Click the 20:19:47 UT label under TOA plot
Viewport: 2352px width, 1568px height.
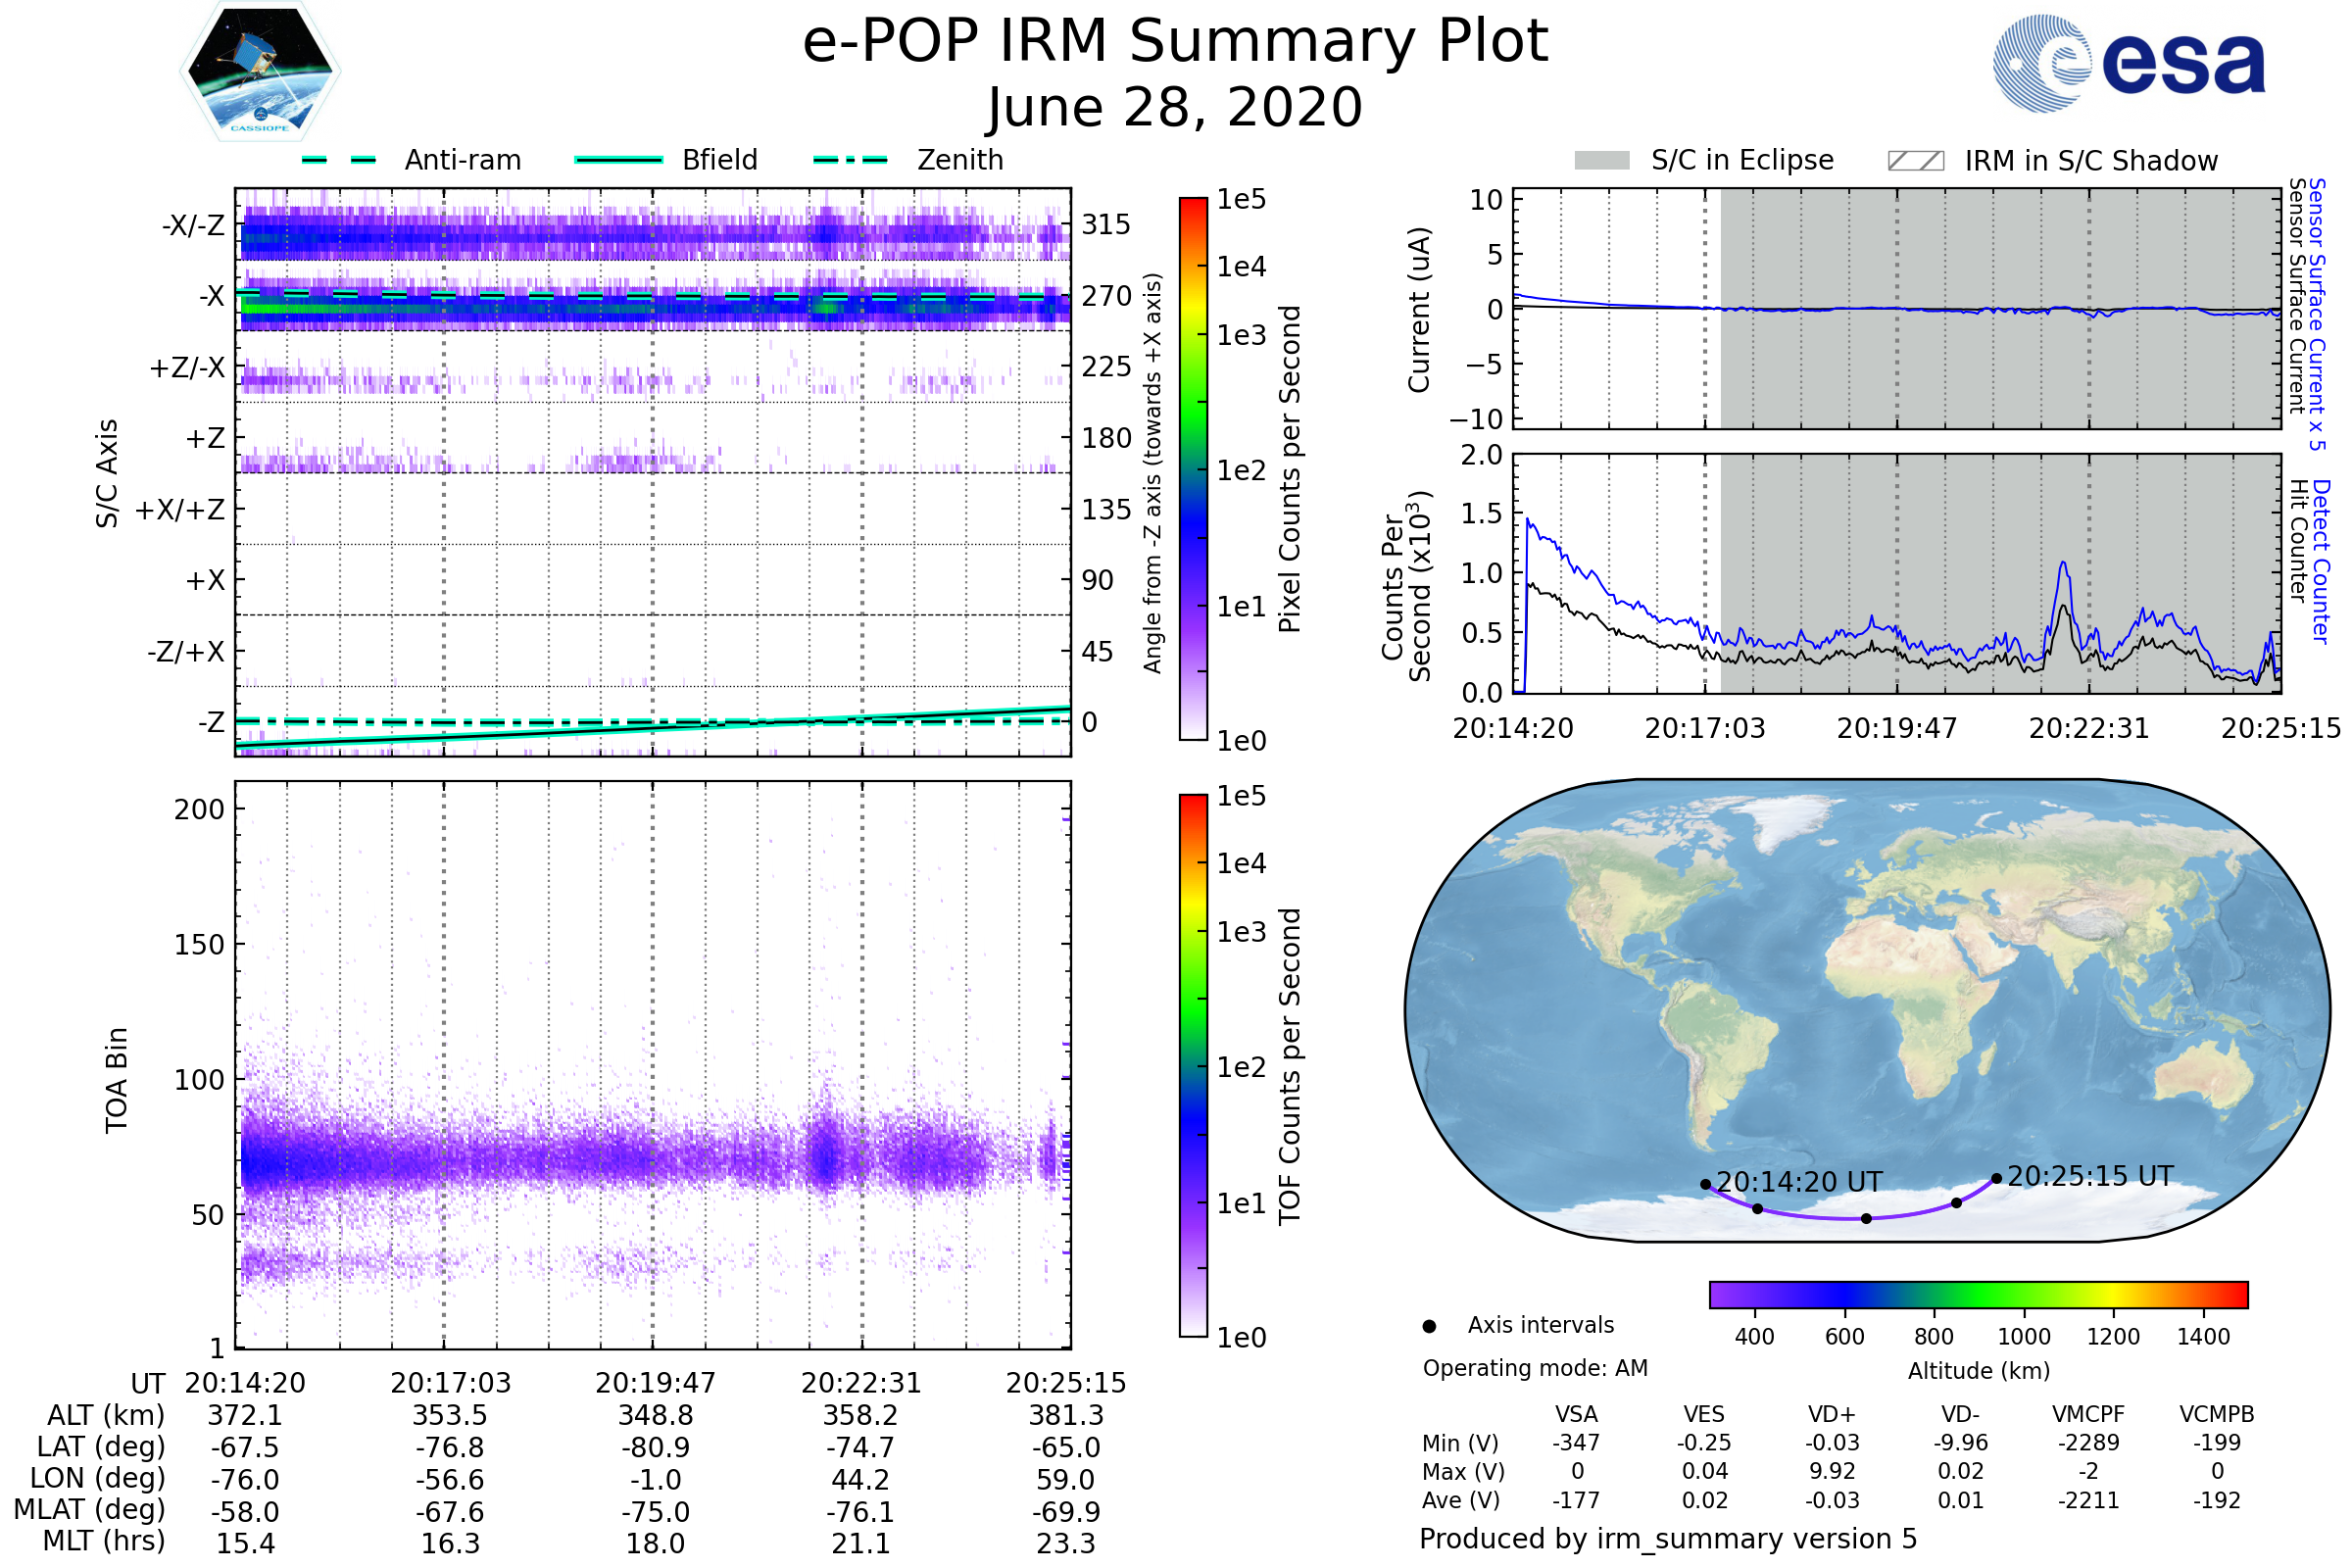point(655,1383)
